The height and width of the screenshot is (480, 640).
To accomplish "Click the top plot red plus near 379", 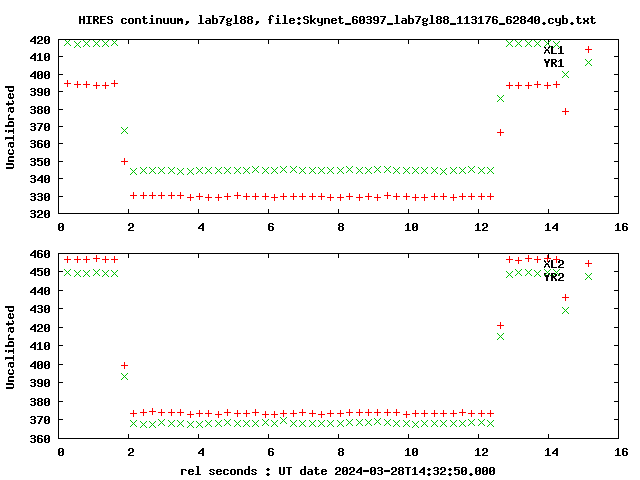I will (x=565, y=111).
